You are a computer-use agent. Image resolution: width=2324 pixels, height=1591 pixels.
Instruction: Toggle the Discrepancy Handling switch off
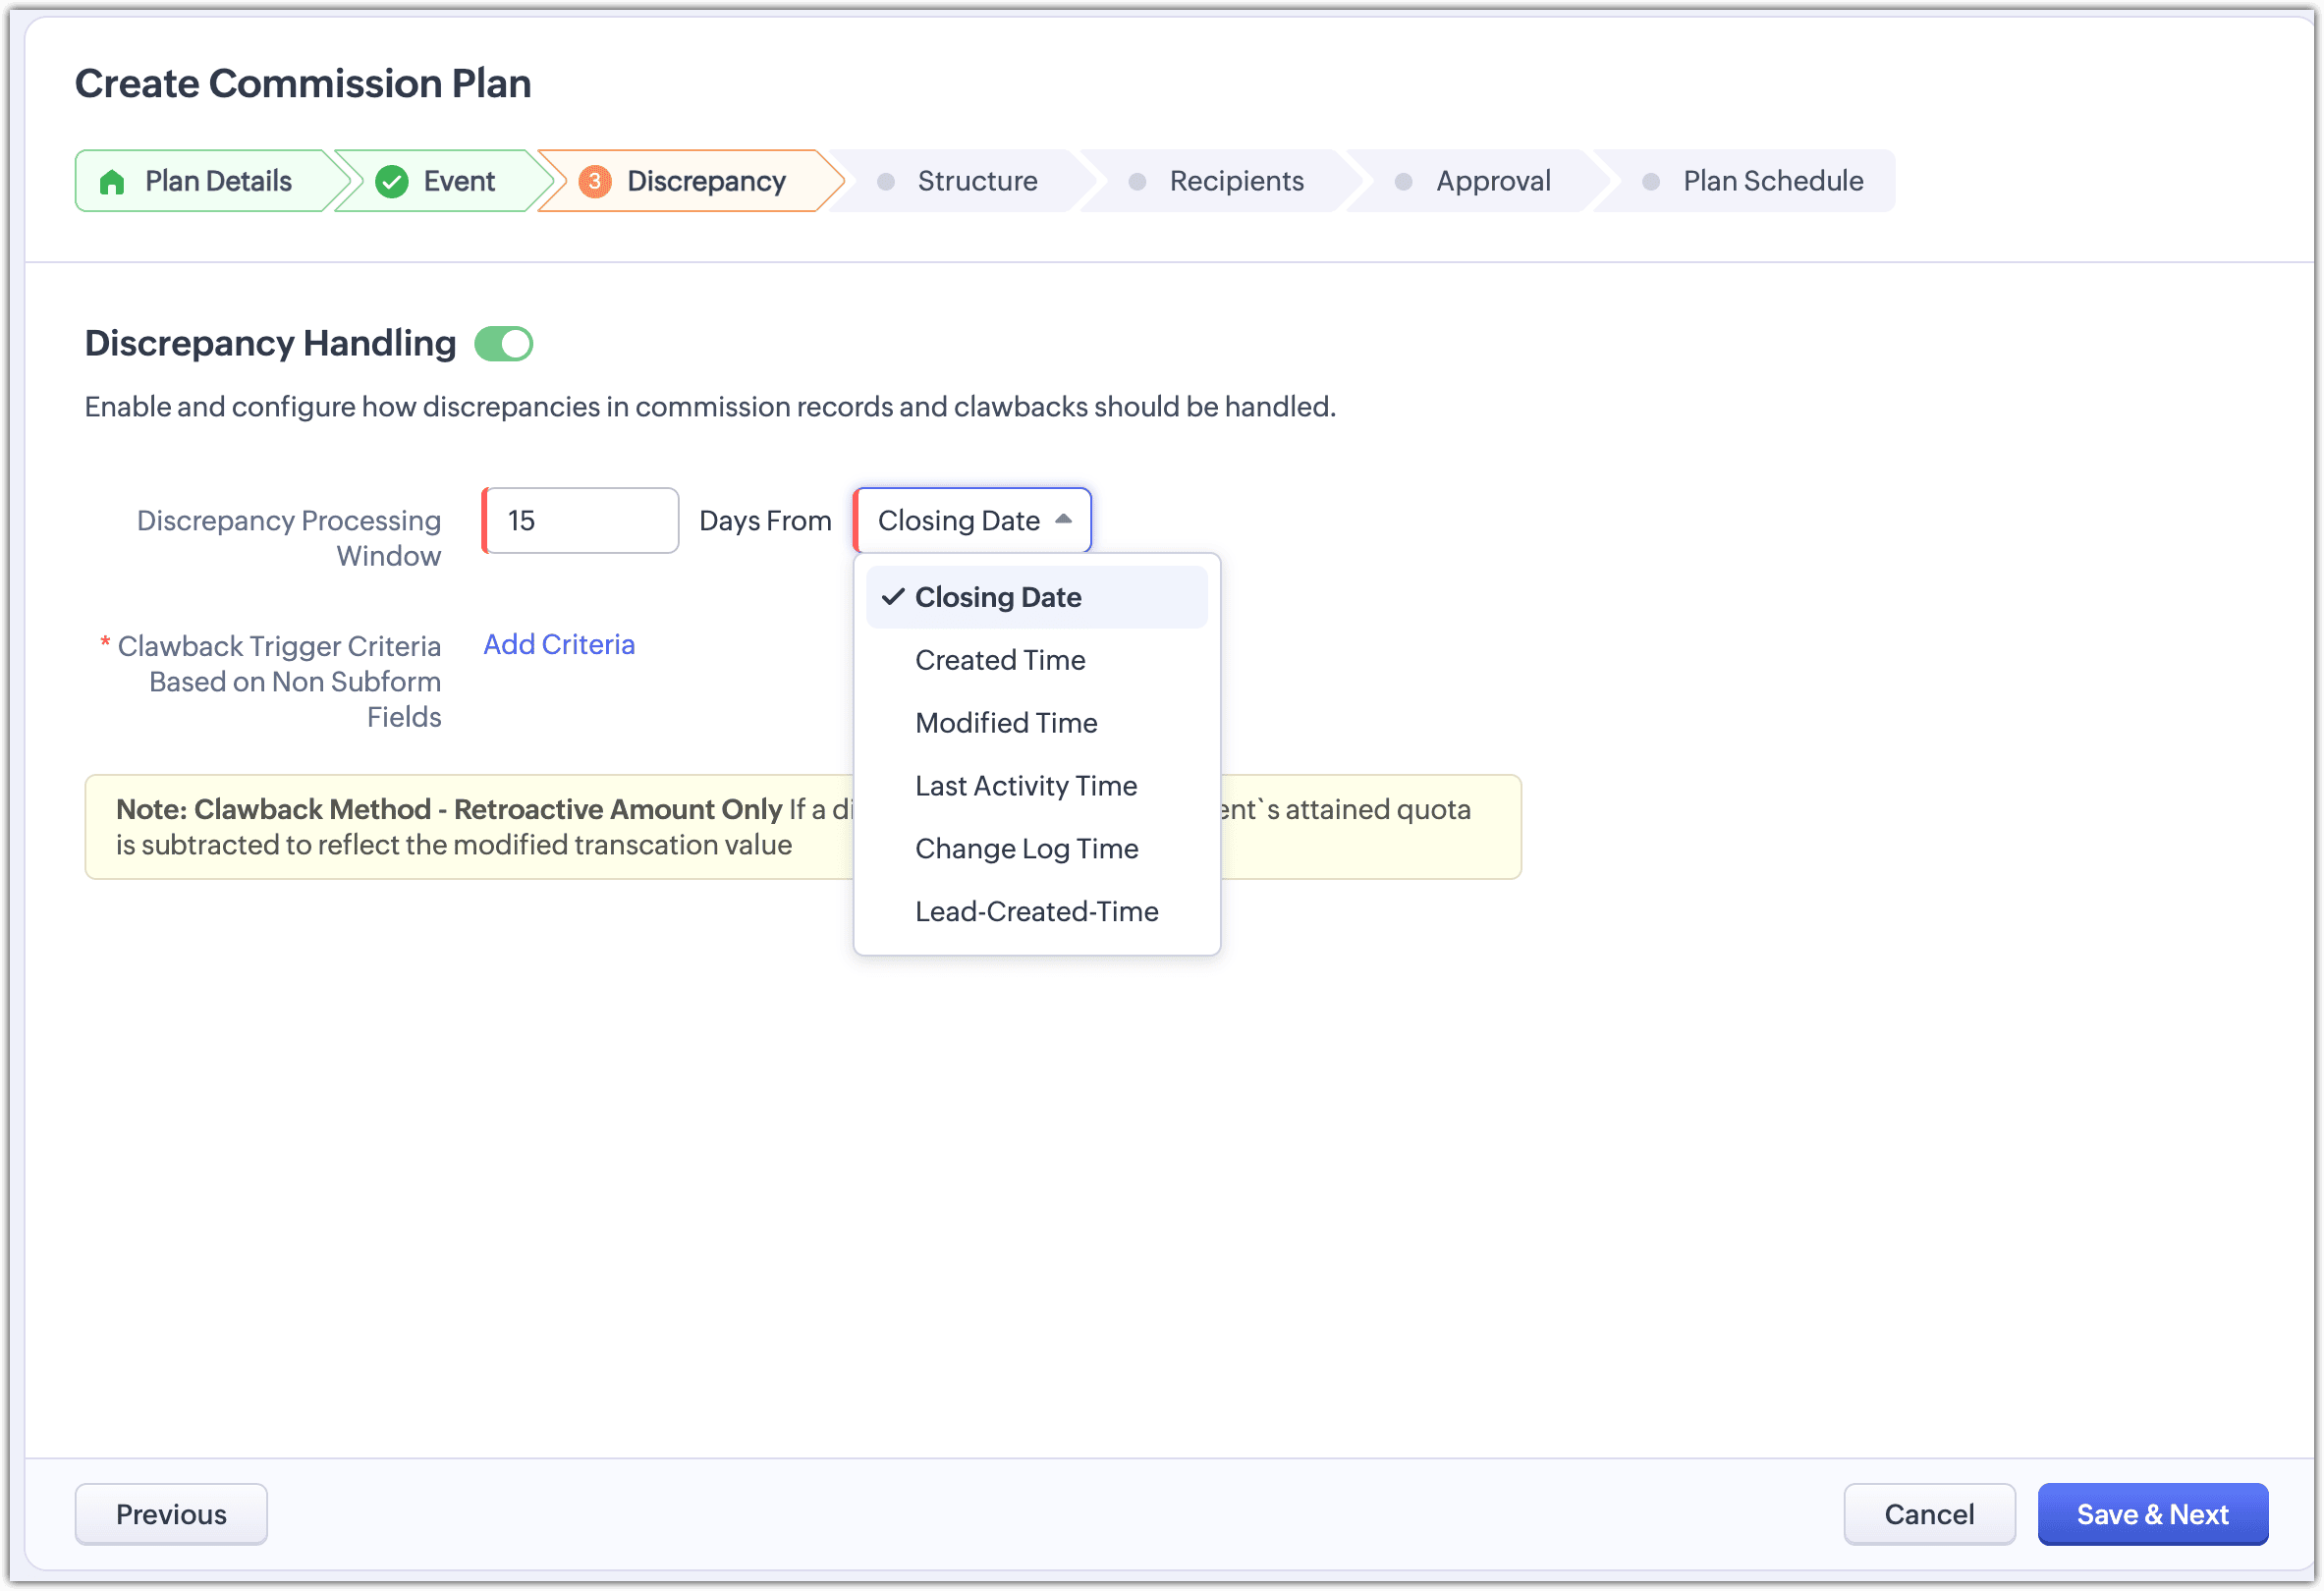tap(504, 344)
